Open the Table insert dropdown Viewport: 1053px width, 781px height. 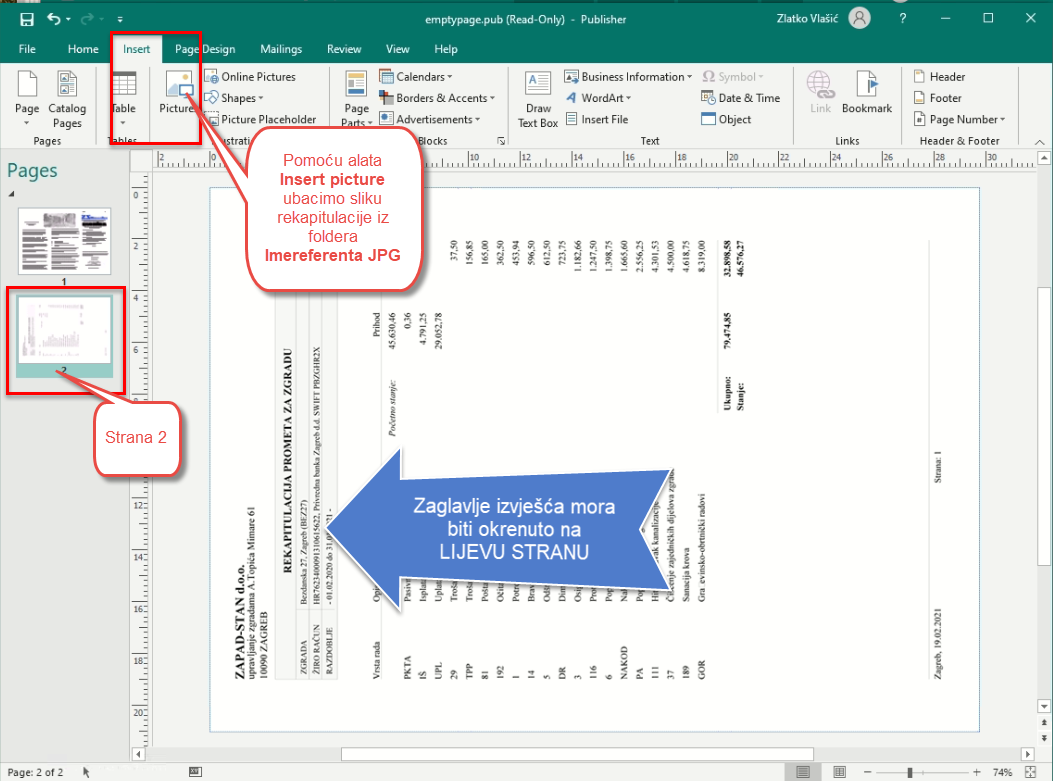[124, 99]
